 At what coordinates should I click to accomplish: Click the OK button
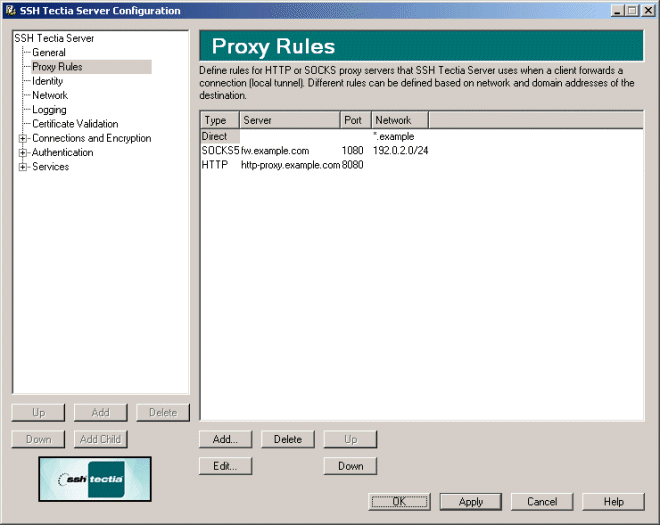coord(399,502)
